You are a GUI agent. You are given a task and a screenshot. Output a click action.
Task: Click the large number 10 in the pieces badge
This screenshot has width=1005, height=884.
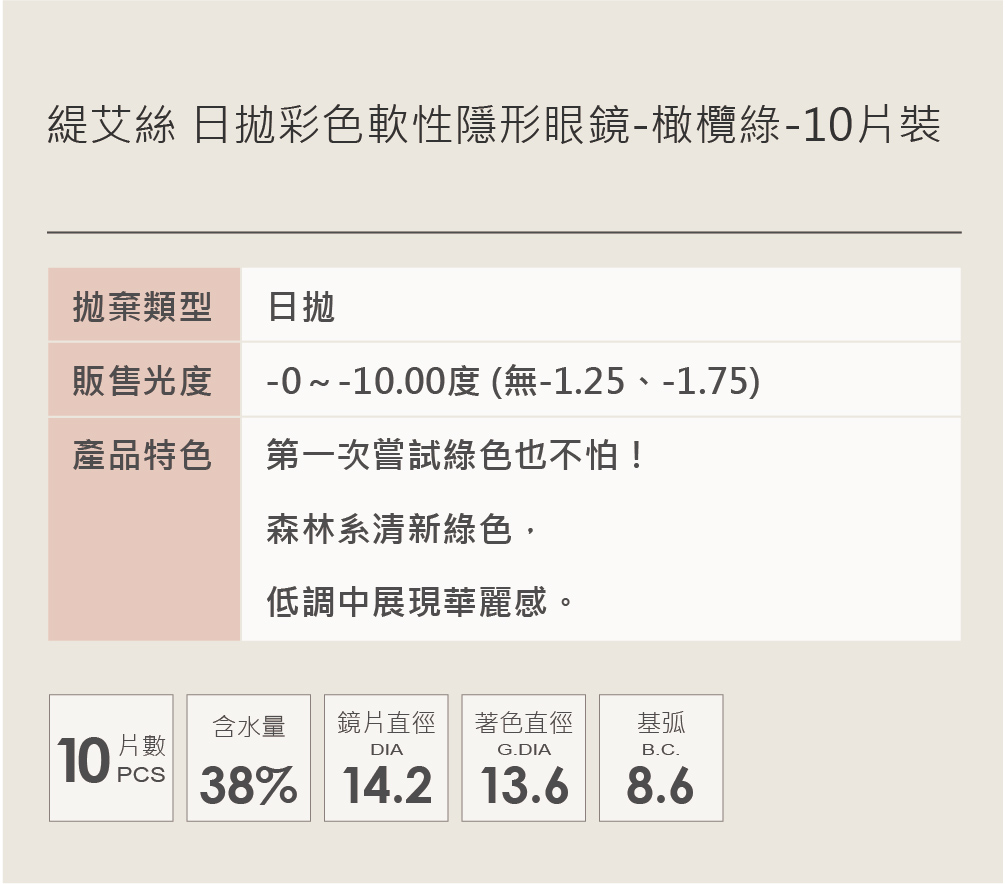[x=83, y=762]
